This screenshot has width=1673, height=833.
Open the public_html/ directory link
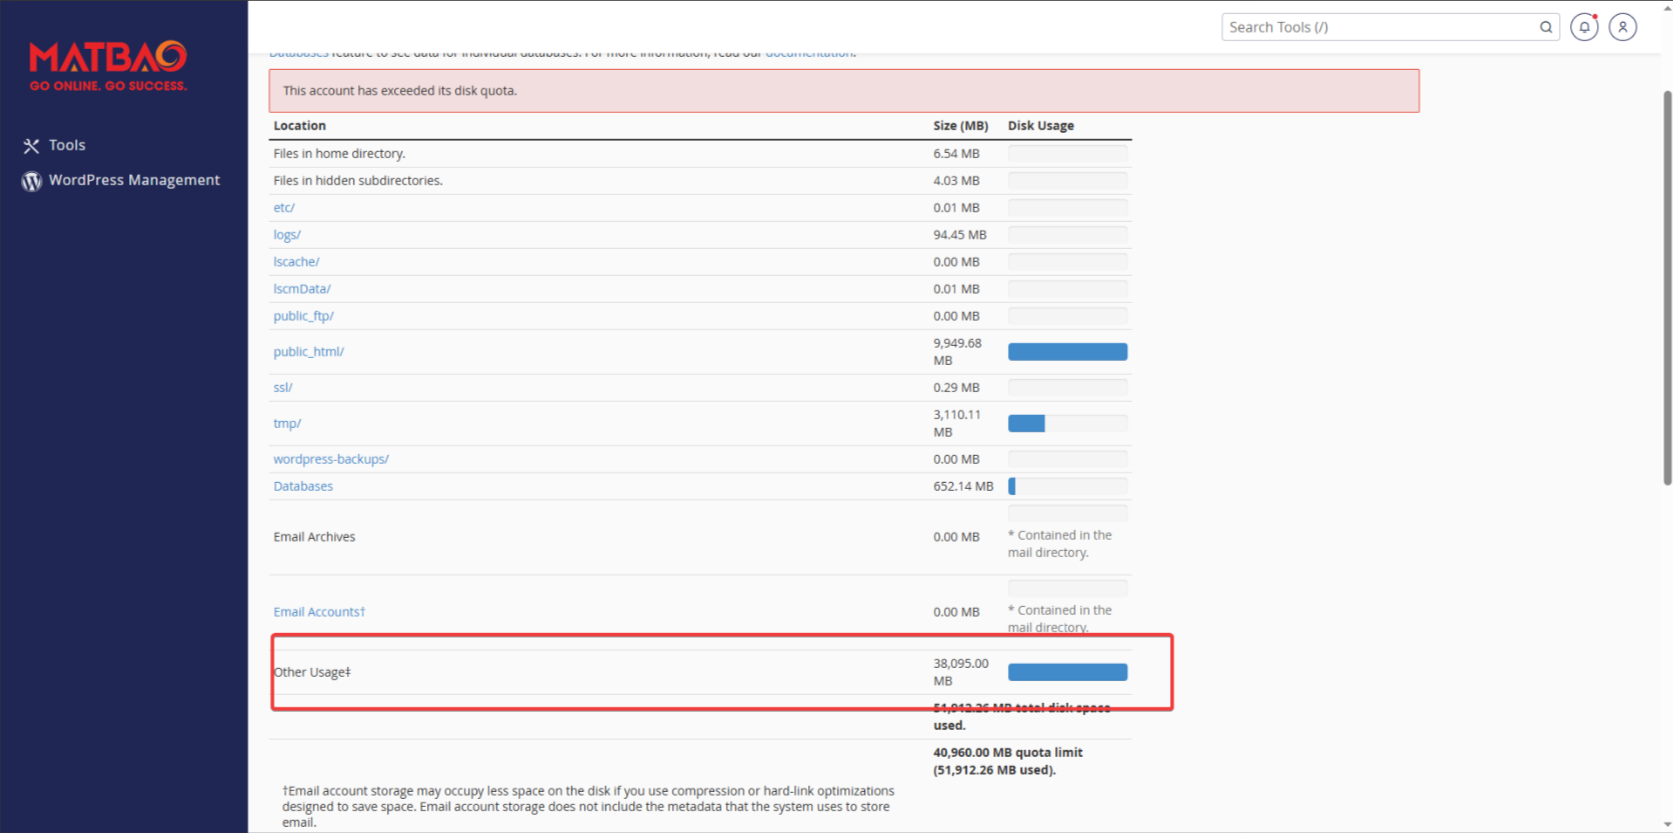click(308, 352)
